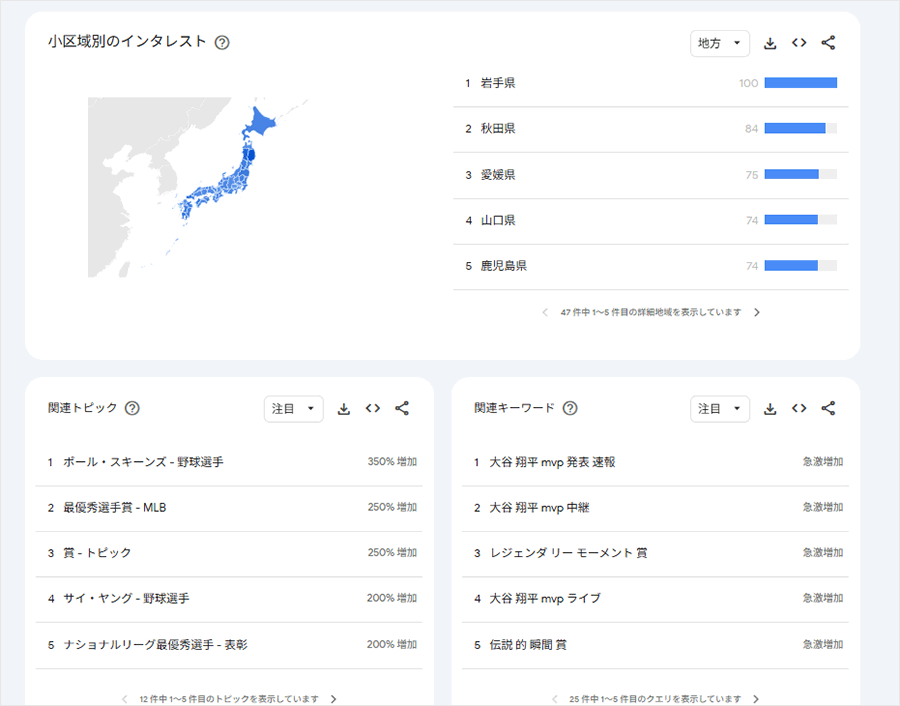Viewport: 900px width, 706px height.
Task: Open embed code for the regional interest panel
Action: click(x=799, y=43)
